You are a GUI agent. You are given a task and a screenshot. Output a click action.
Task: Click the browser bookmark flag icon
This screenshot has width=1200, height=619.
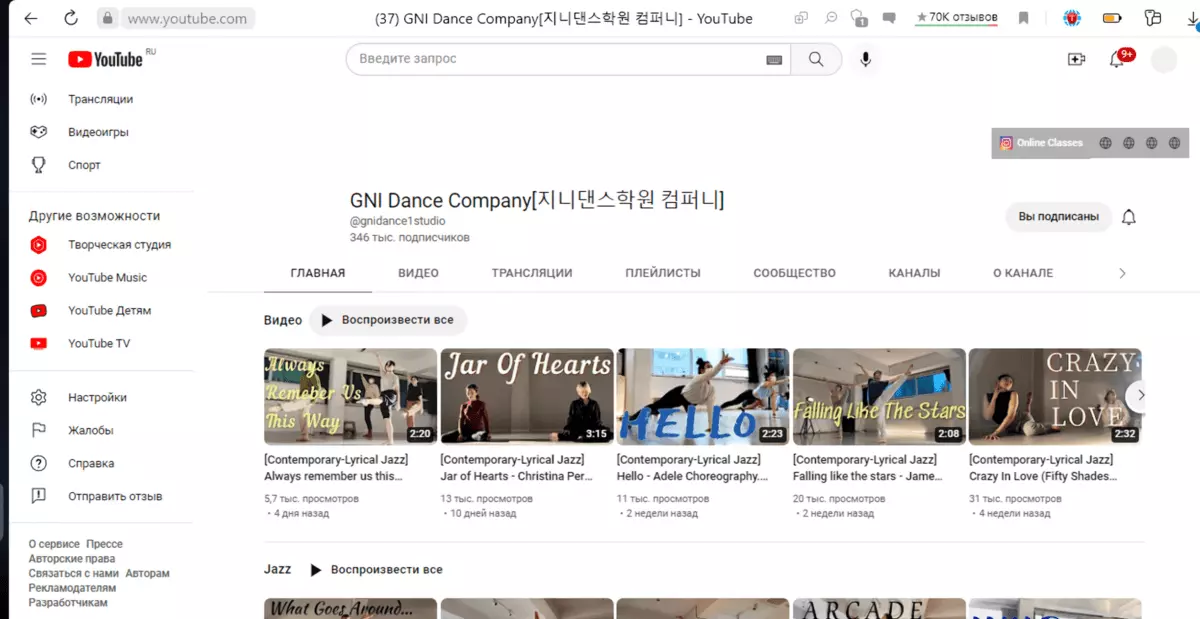click(1023, 18)
